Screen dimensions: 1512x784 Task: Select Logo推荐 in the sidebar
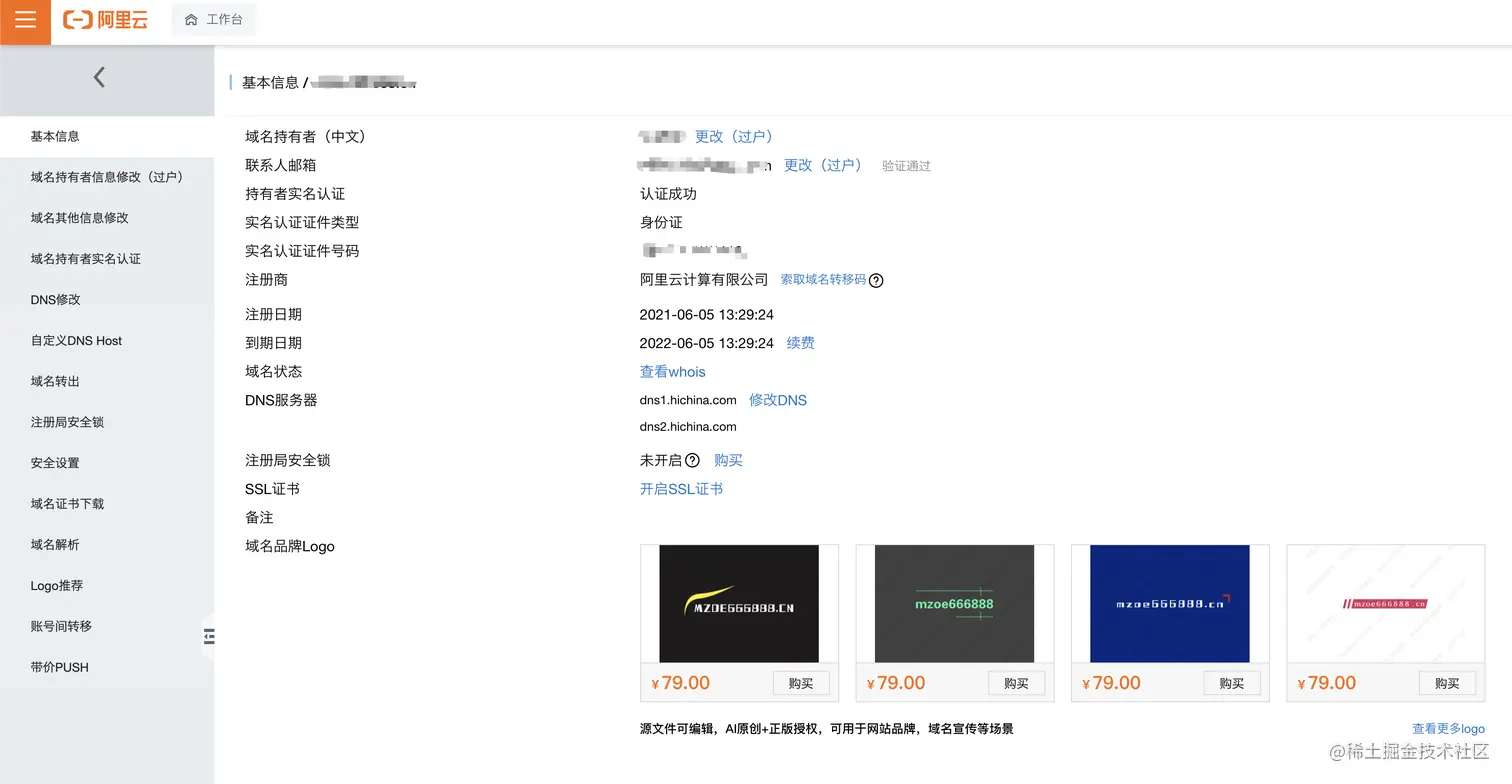click(107, 586)
